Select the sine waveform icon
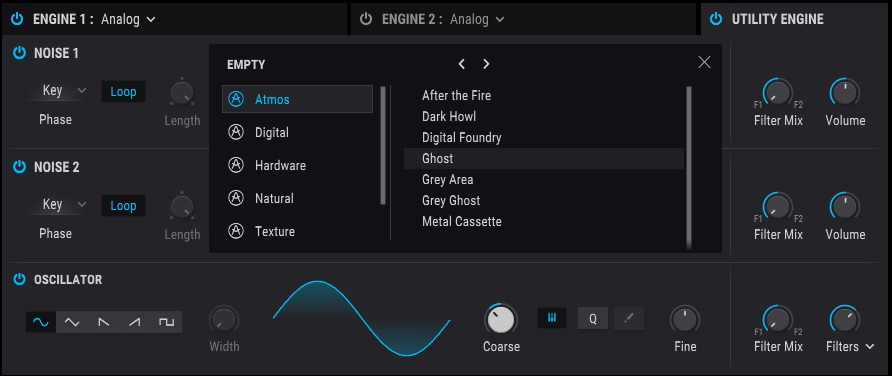 pyautogui.click(x=41, y=322)
